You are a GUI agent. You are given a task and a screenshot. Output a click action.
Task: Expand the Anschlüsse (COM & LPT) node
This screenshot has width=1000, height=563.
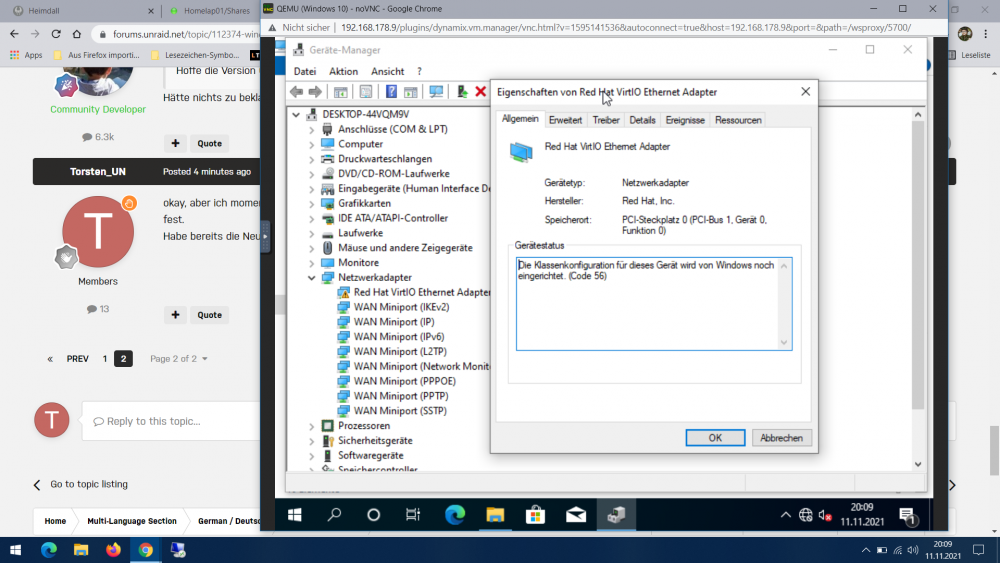click(312, 129)
